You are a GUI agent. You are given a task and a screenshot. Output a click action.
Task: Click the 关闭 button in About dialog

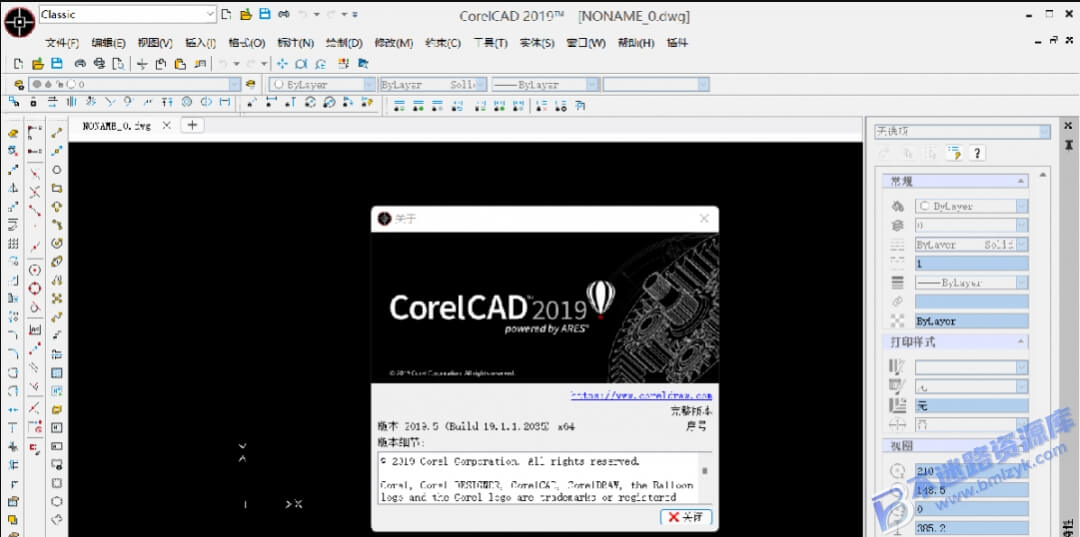point(686,517)
